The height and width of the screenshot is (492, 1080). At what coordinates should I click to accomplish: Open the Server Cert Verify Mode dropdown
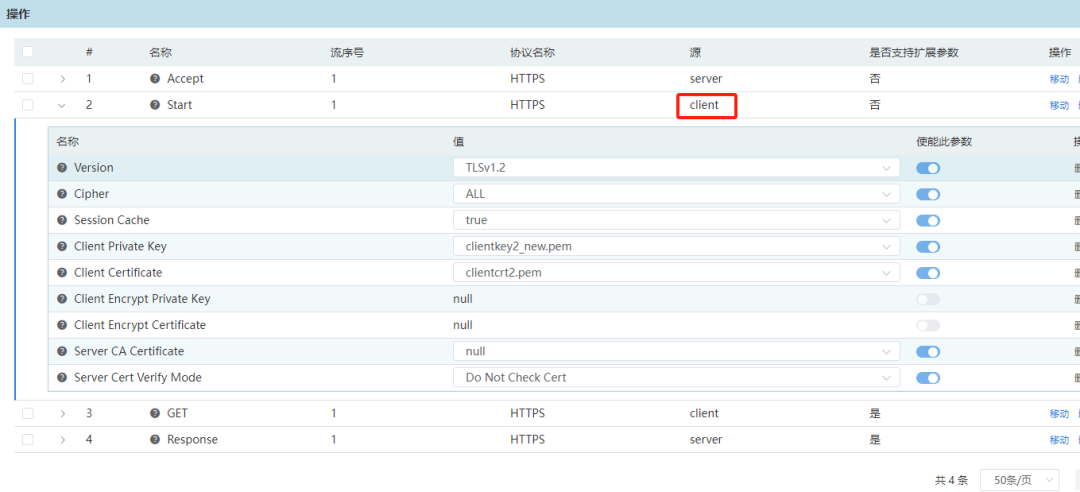pos(676,378)
